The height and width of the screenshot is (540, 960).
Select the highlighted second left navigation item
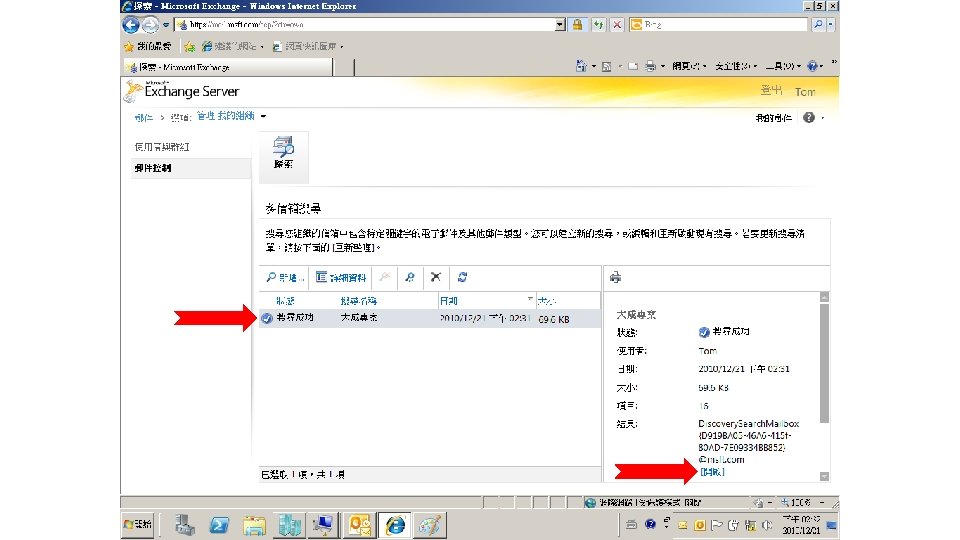pos(190,168)
